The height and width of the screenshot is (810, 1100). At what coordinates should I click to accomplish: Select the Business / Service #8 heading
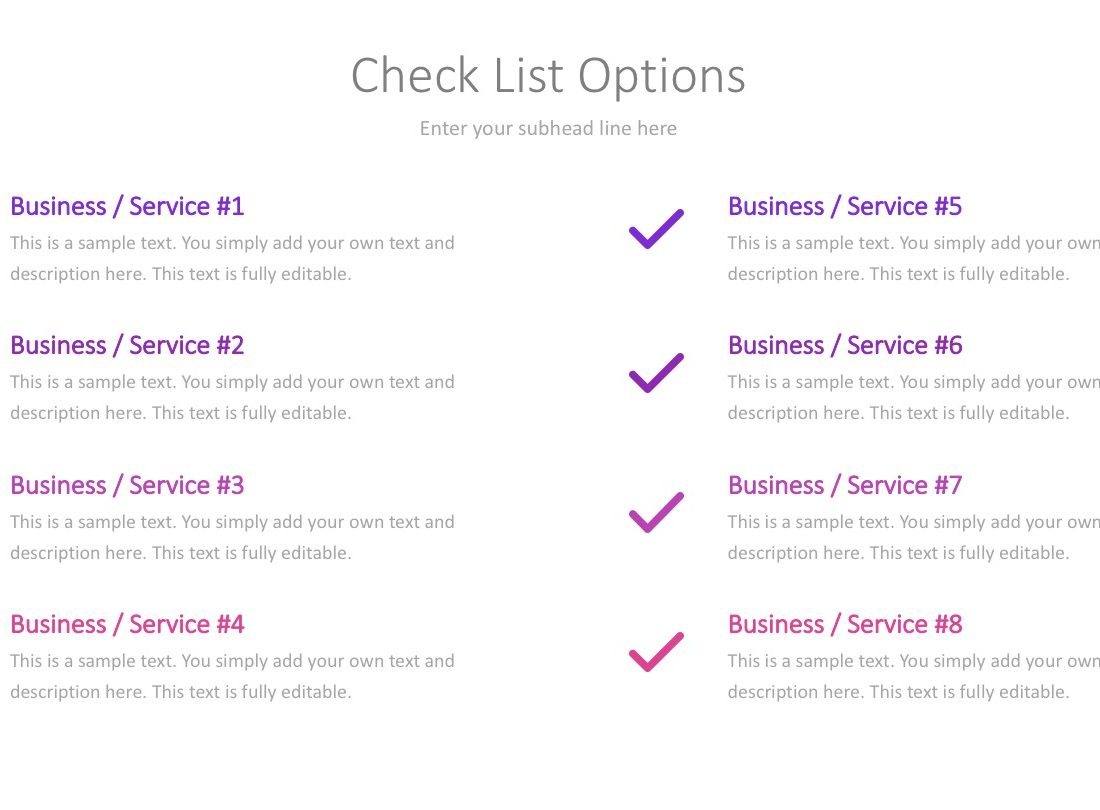(845, 624)
